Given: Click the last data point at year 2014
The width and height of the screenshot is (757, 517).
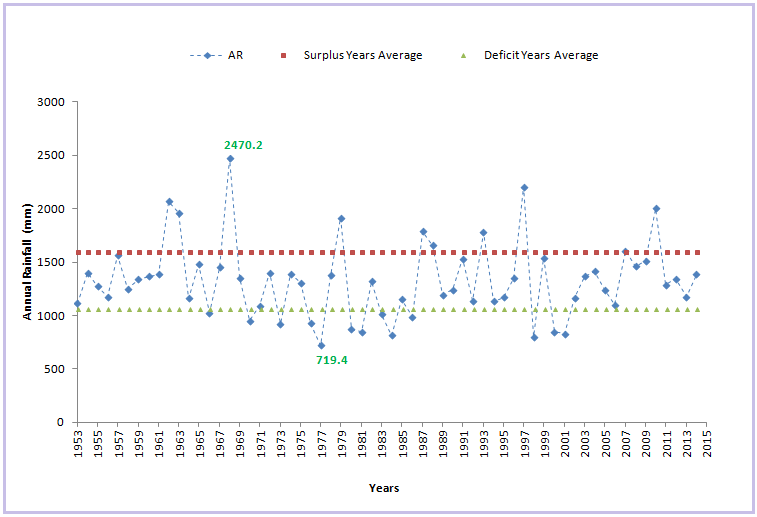Looking at the screenshot, I should pos(696,274).
